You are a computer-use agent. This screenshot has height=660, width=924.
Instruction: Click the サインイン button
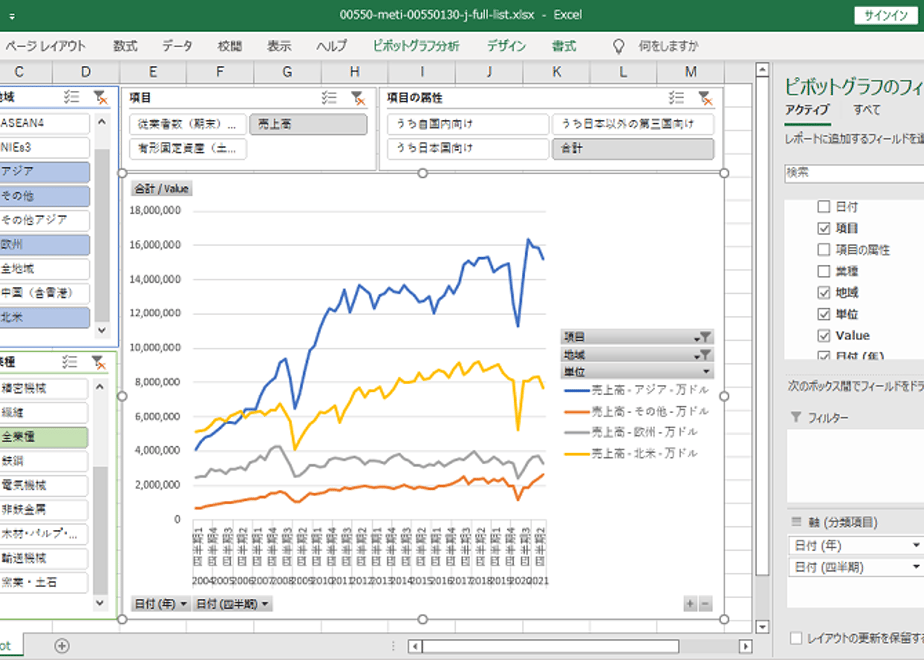coord(886,16)
